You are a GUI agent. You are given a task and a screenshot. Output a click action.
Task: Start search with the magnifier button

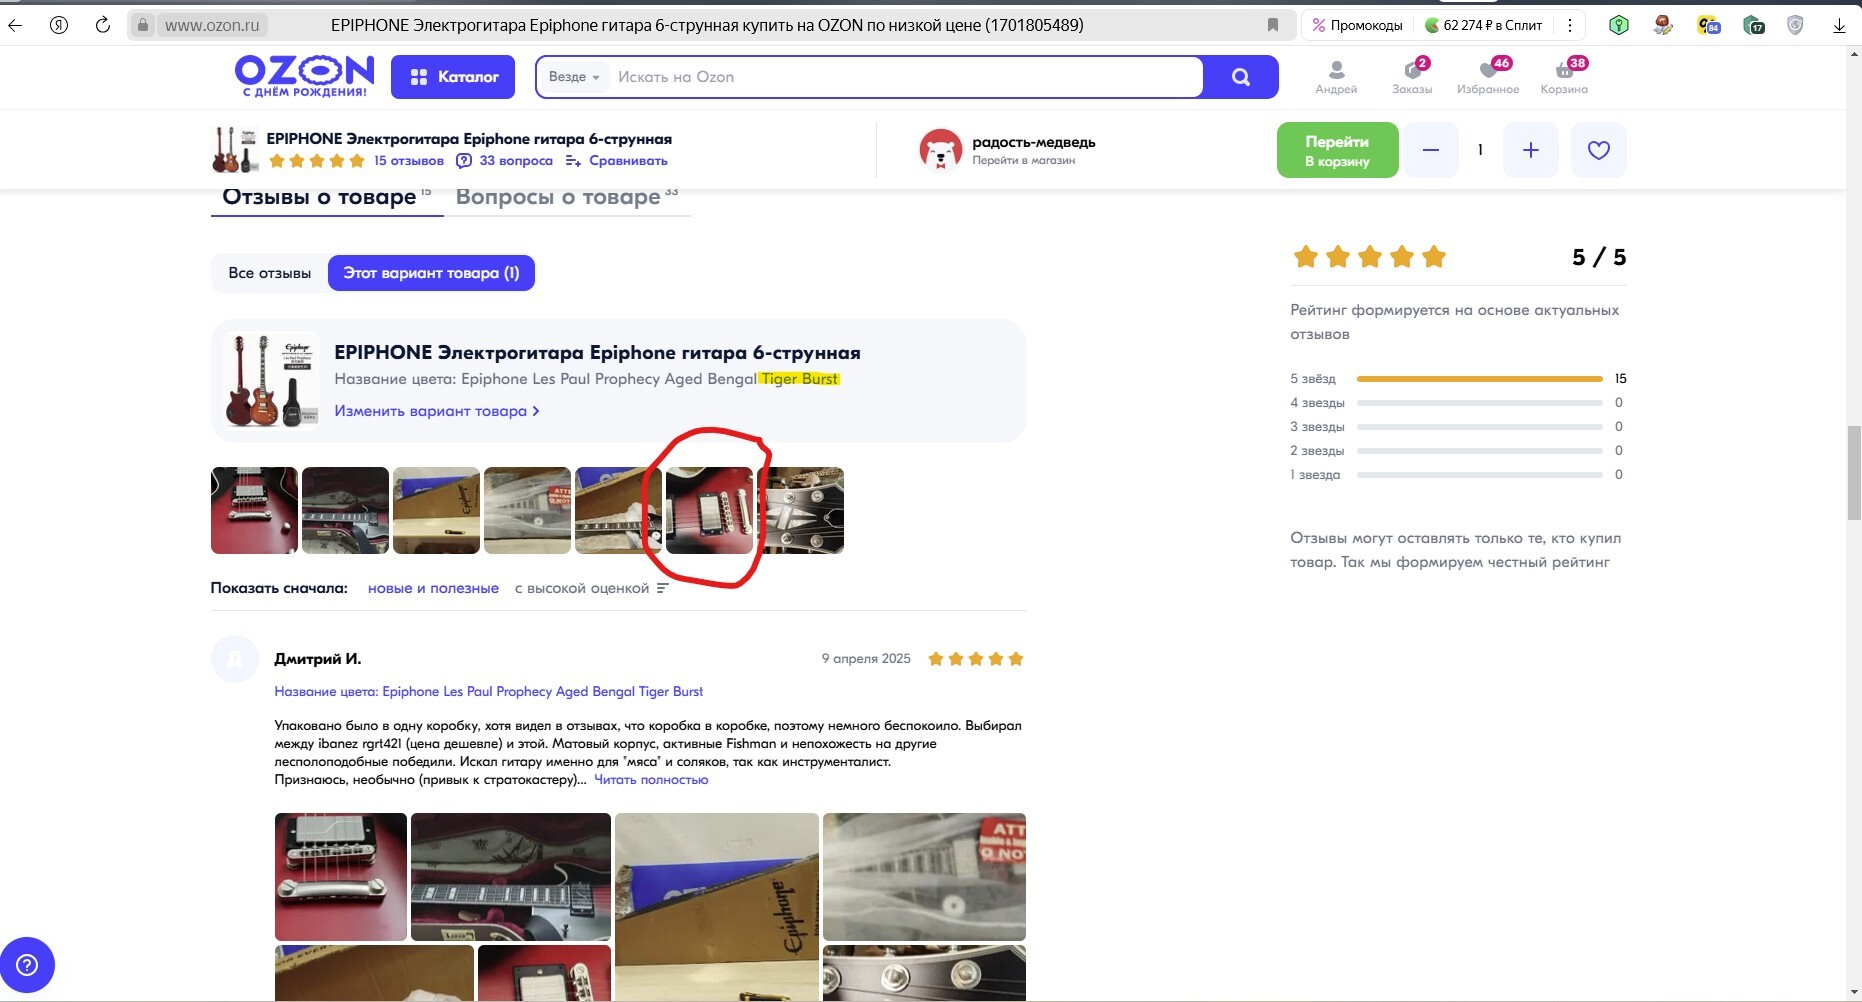1241,77
